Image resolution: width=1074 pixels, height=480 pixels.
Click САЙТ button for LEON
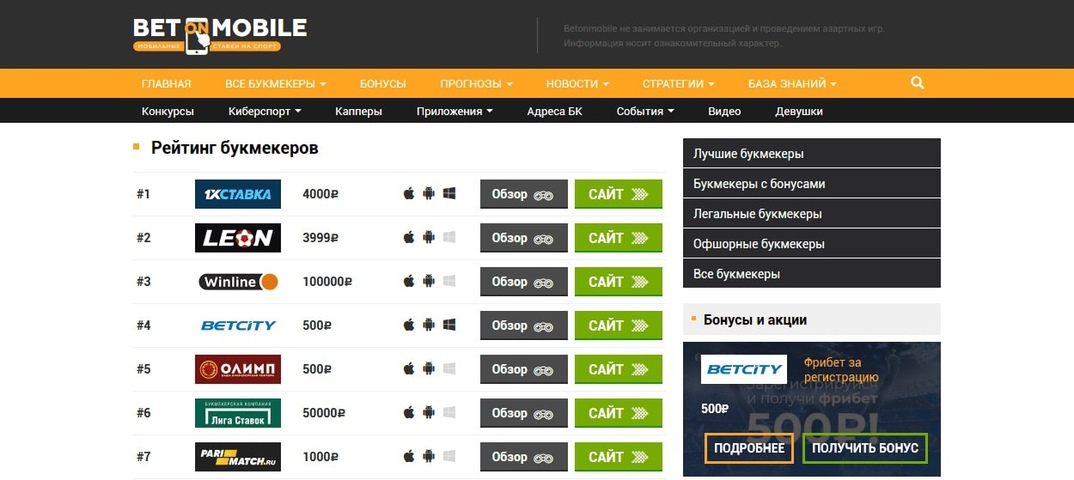(x=619, y=238)
